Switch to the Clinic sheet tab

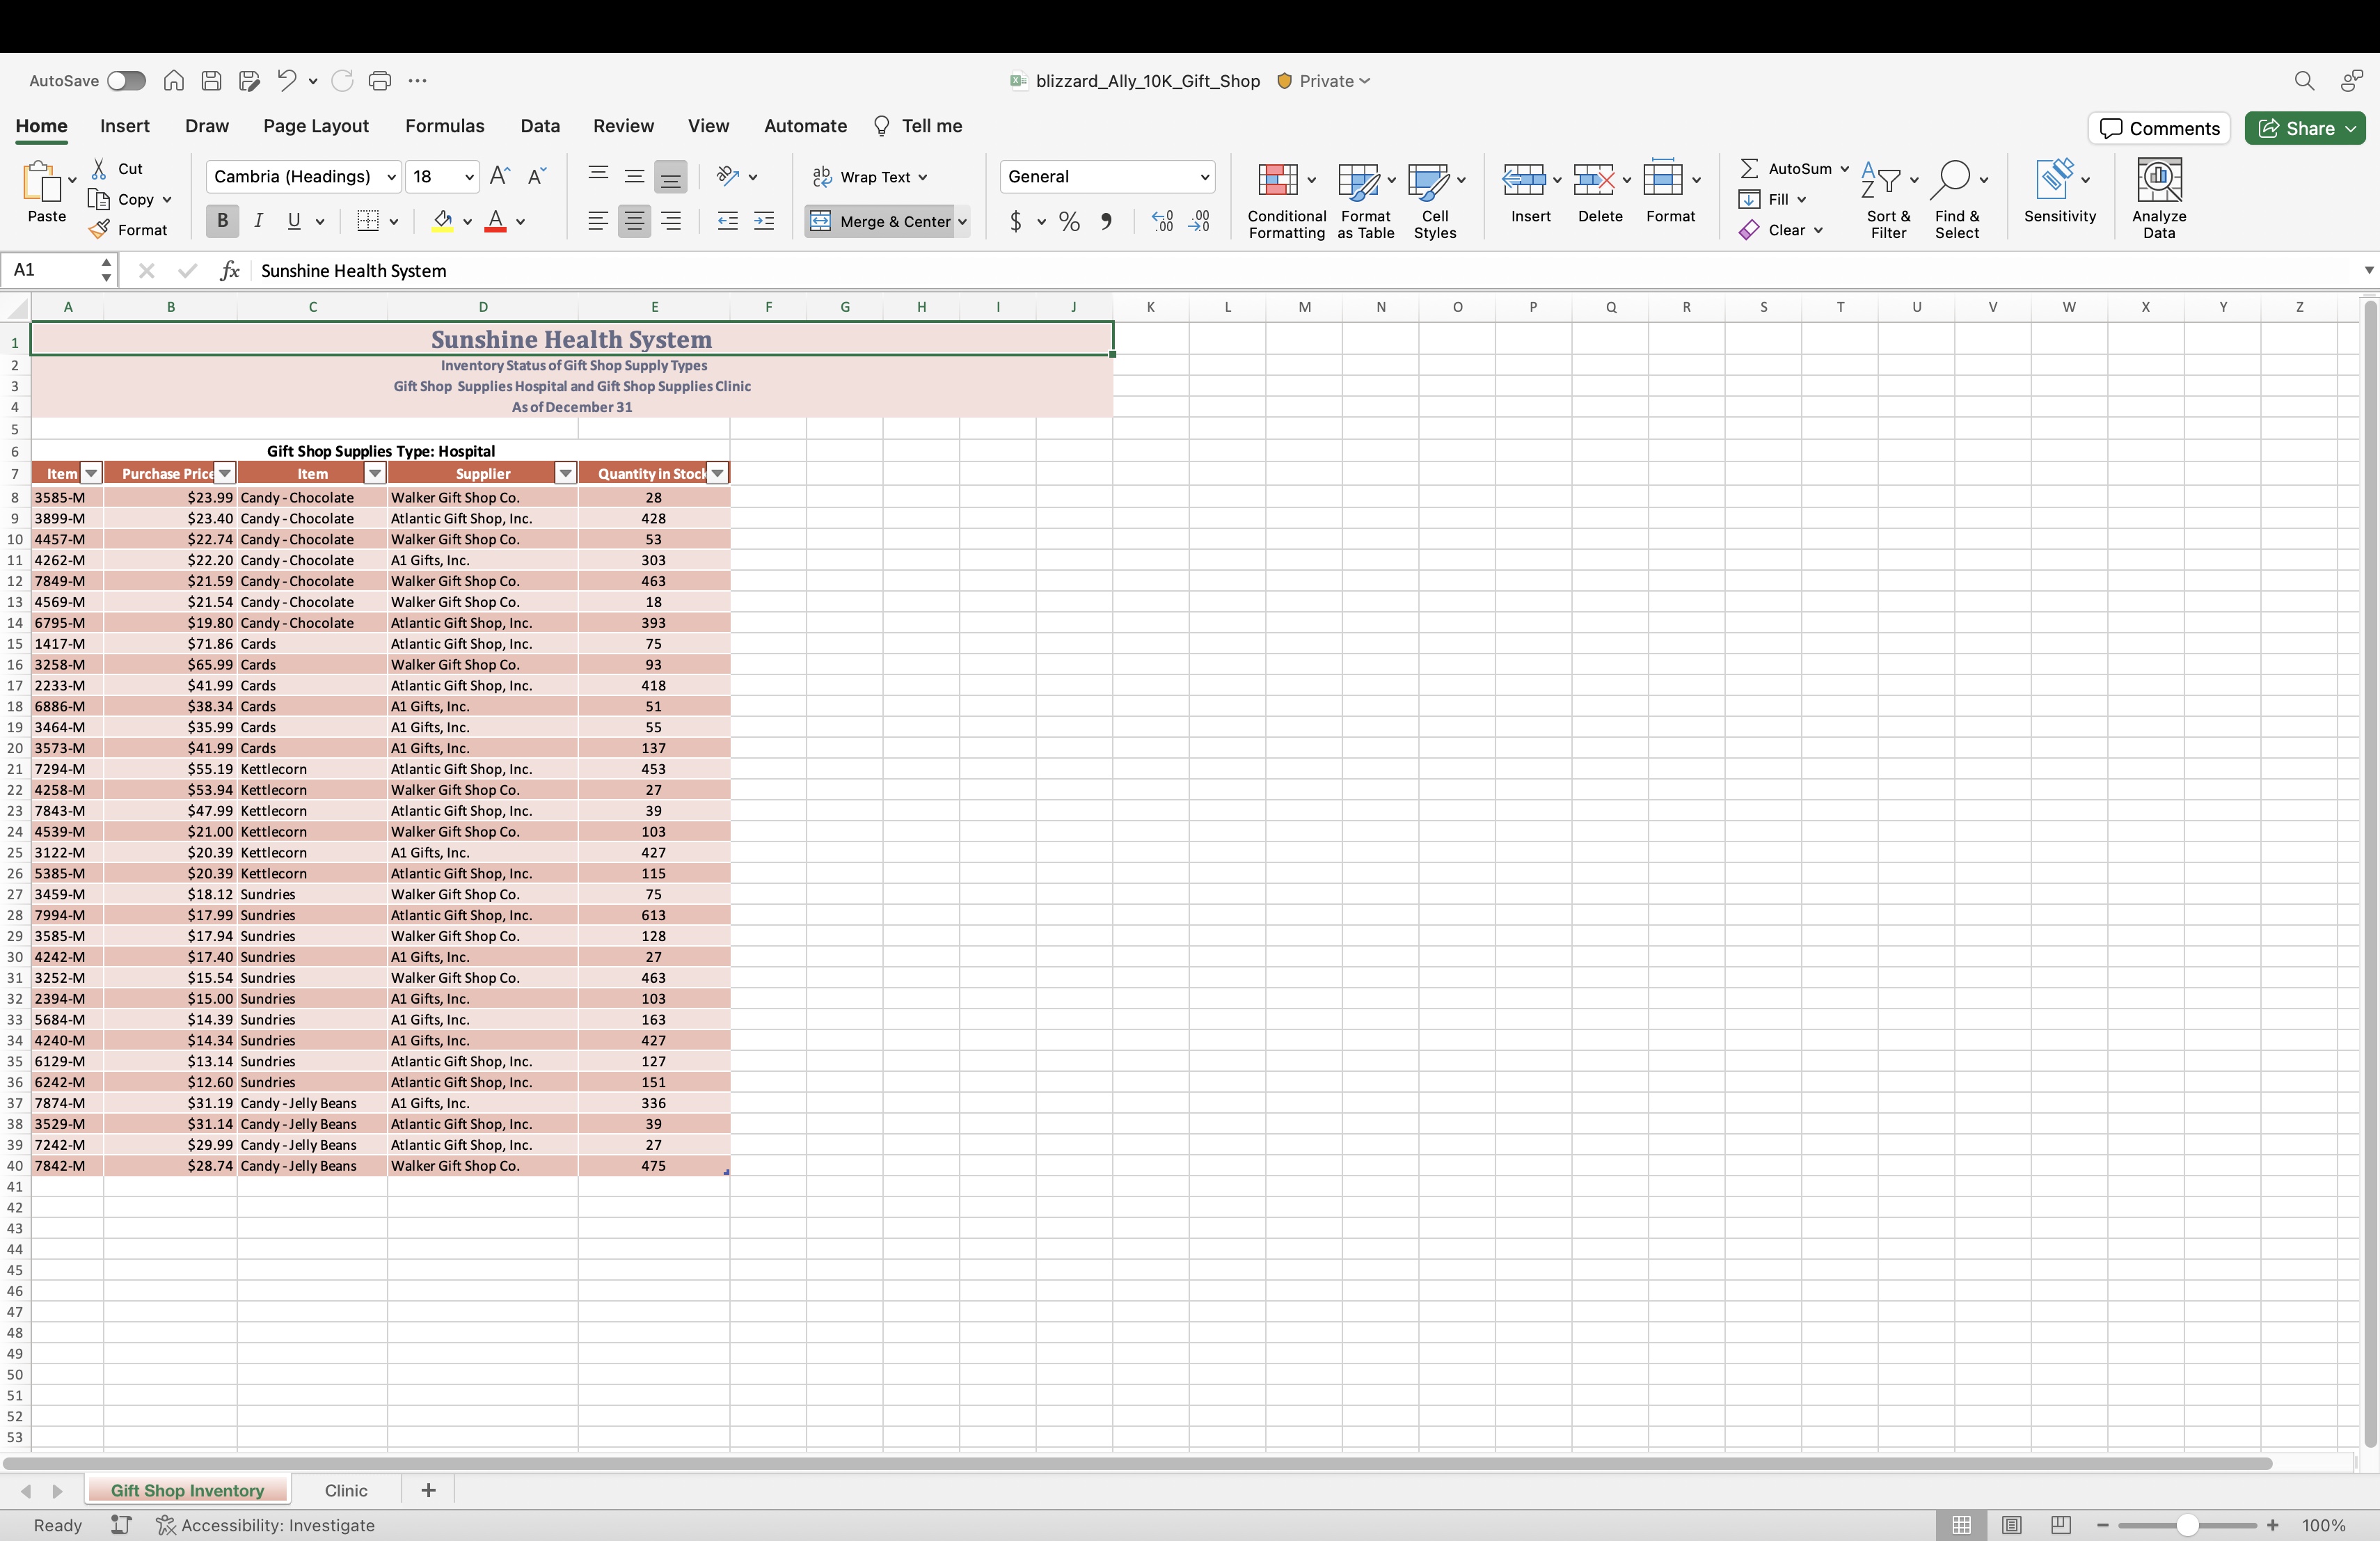click(346, 1490)
